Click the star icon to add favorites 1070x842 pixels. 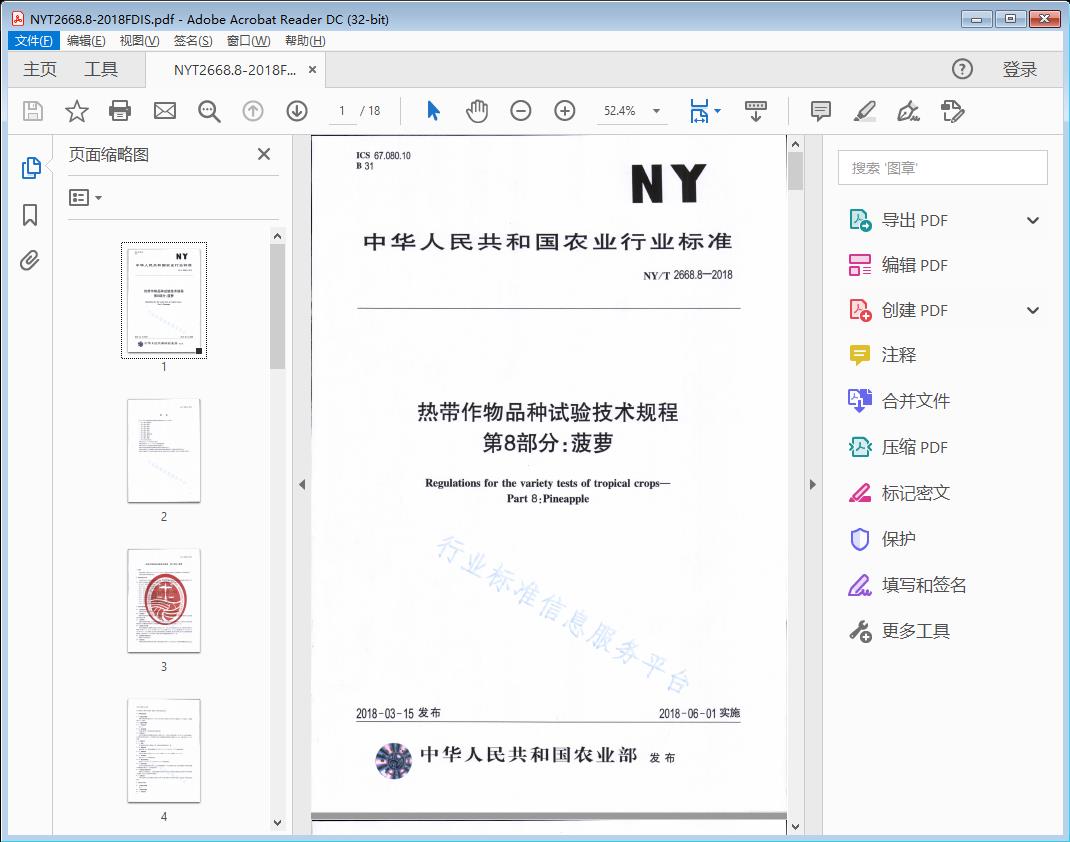coord(76,111)
